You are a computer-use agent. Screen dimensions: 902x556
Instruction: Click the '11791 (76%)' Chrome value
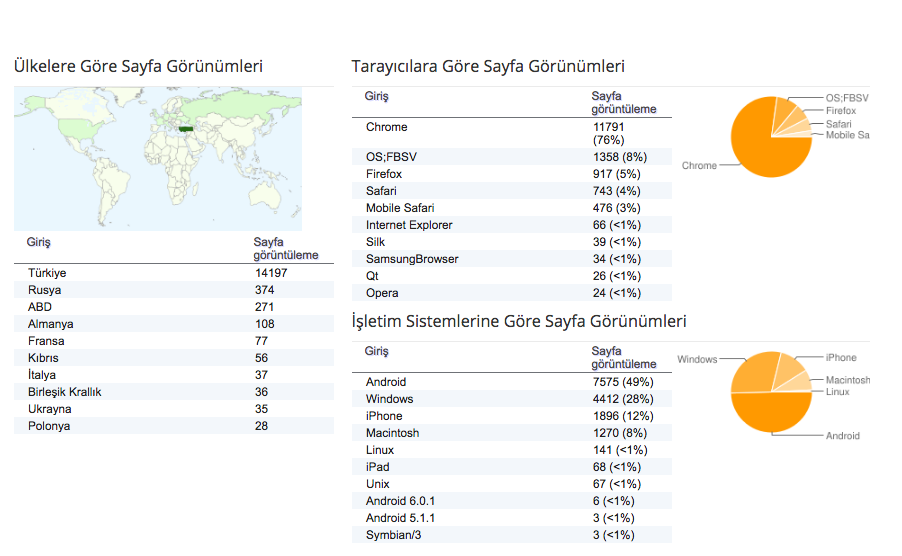tap(609, 133)
